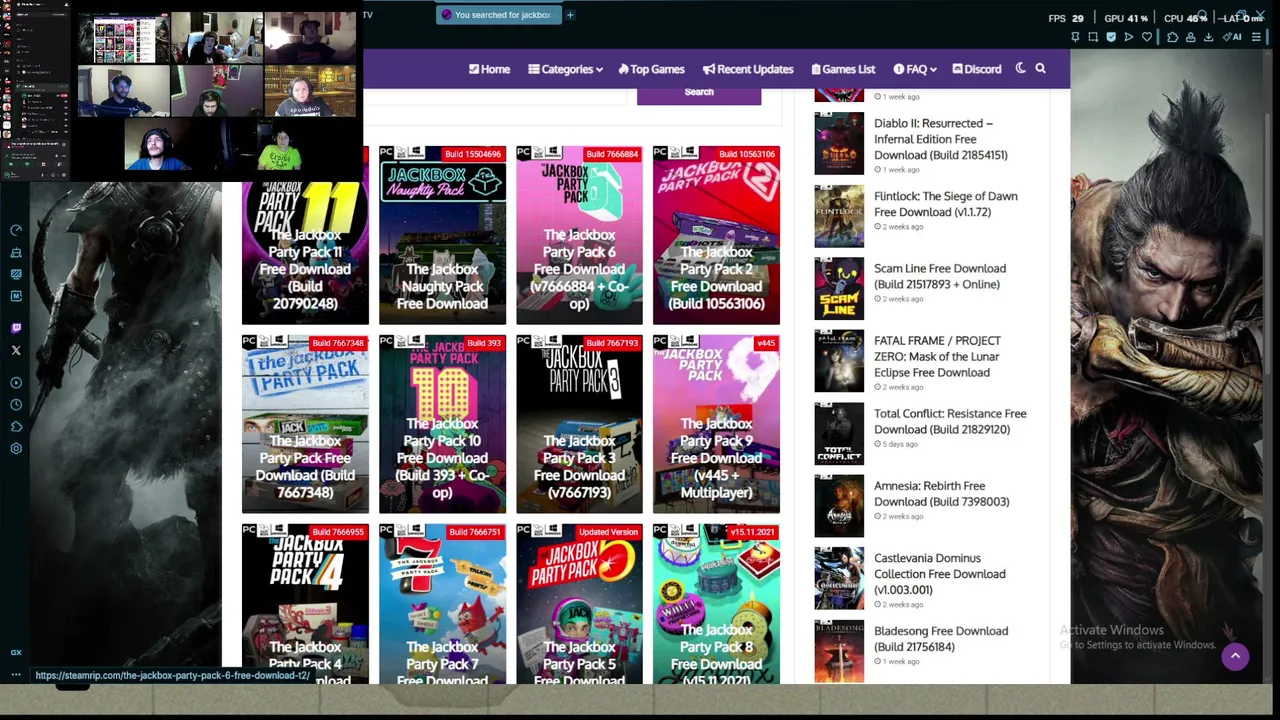Open History clock icon in sidebar

coord(16,405)
